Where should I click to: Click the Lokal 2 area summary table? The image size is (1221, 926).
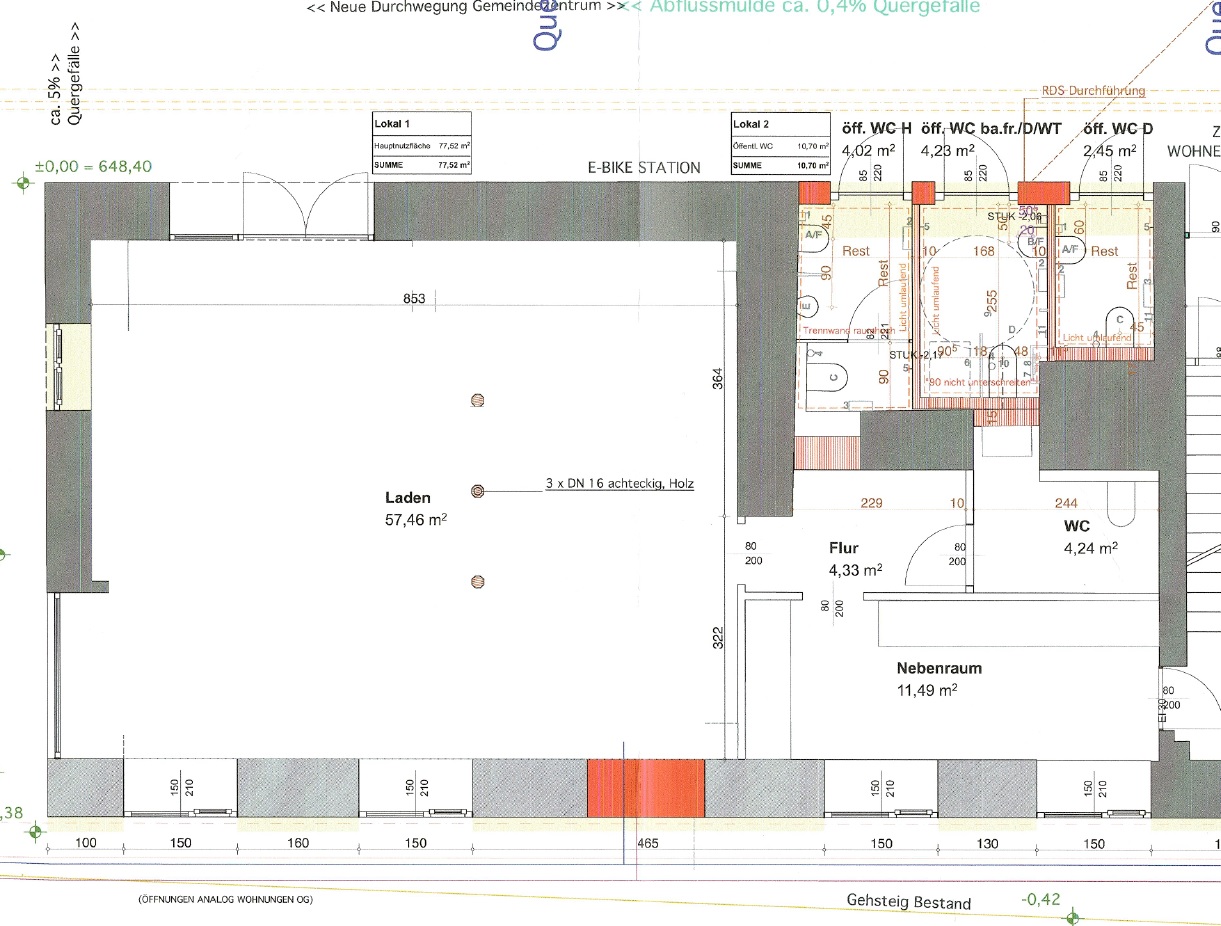pyautogui.click(x=781, y=144)
